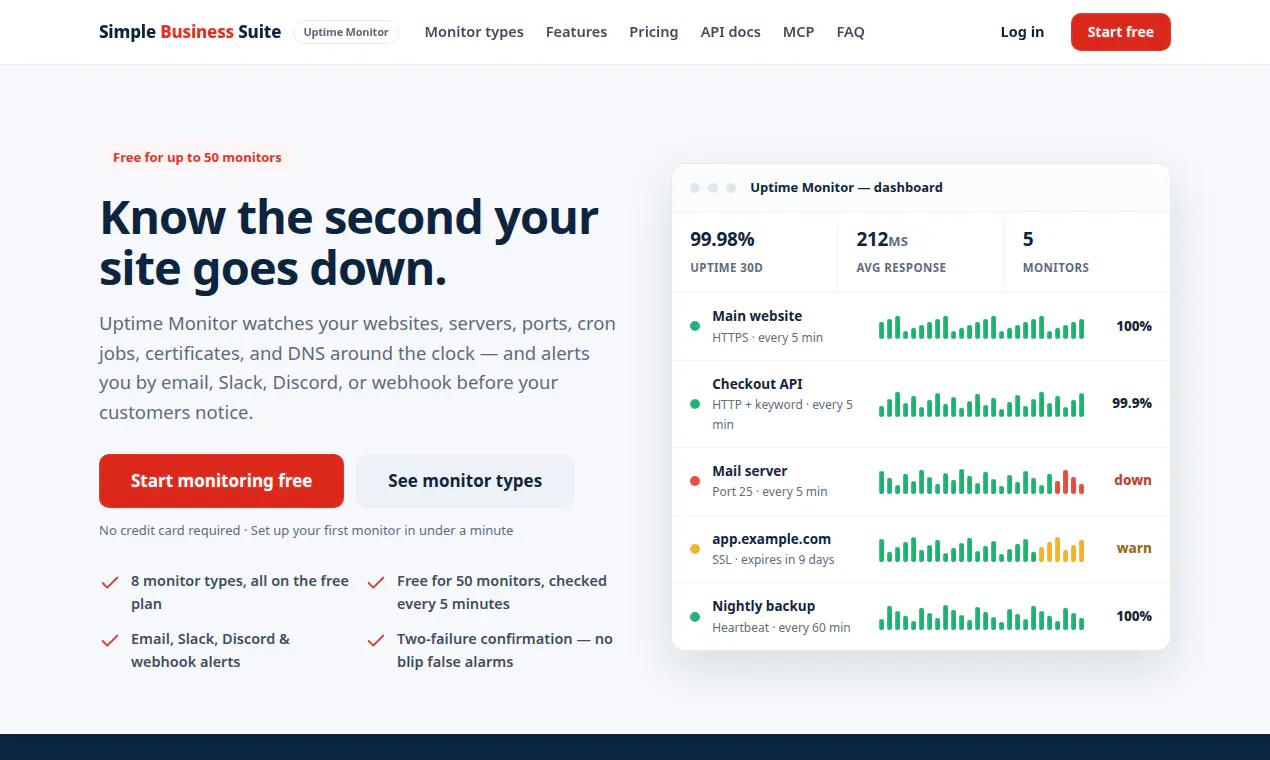Screen dimensions: 1270x760
Task: Click the 'warn' status for app.example.com
Action: click(1134, 548)
